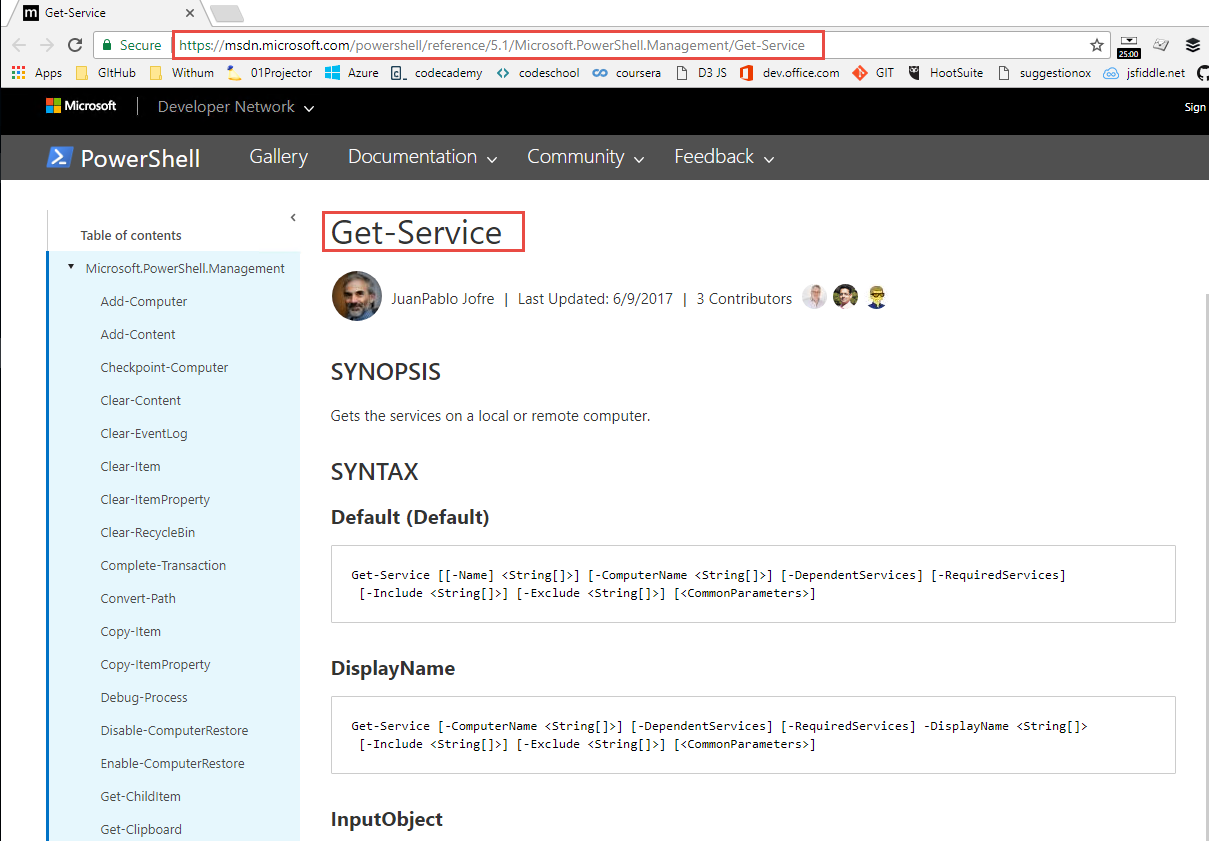
Task: Click the '3 Contributors' text
Action: [744, 298]
